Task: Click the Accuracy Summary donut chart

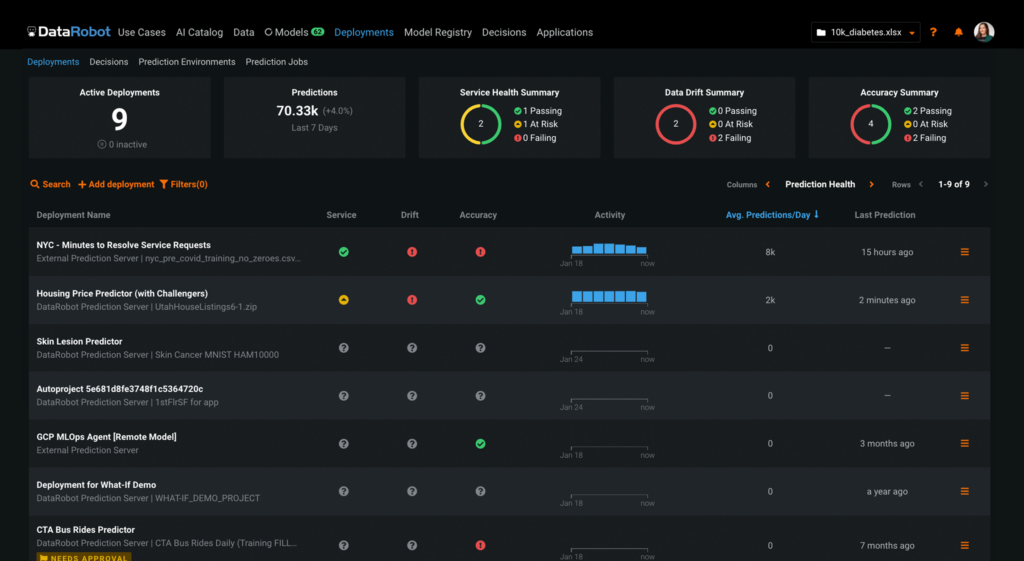Action: pos(871,124)
